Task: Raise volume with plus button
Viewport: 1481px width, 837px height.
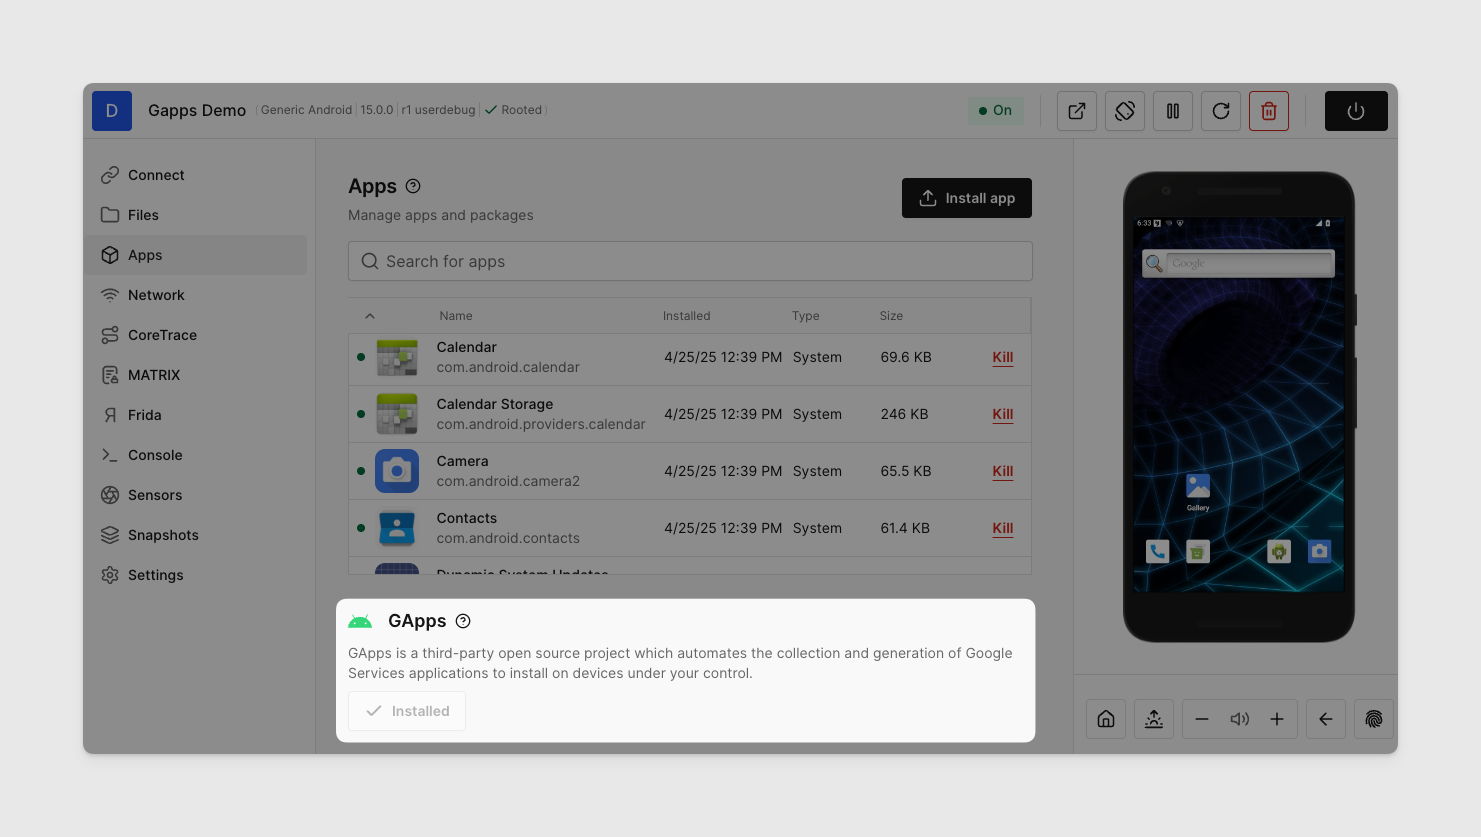Action: pyautogui.click(x=1277, y=719)
